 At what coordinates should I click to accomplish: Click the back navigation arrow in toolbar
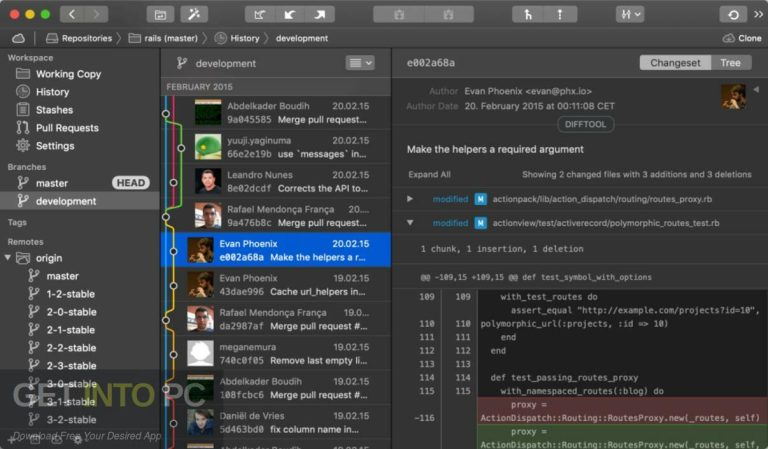[x=72, y=14]
